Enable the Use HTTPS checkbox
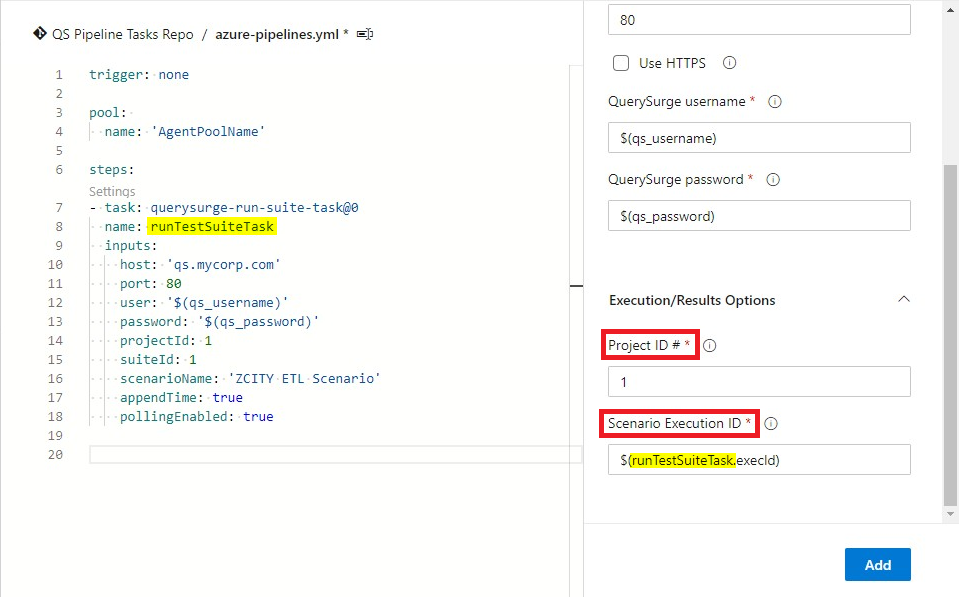The width and height of the screenshot is (959, 597). pos(621,63)
